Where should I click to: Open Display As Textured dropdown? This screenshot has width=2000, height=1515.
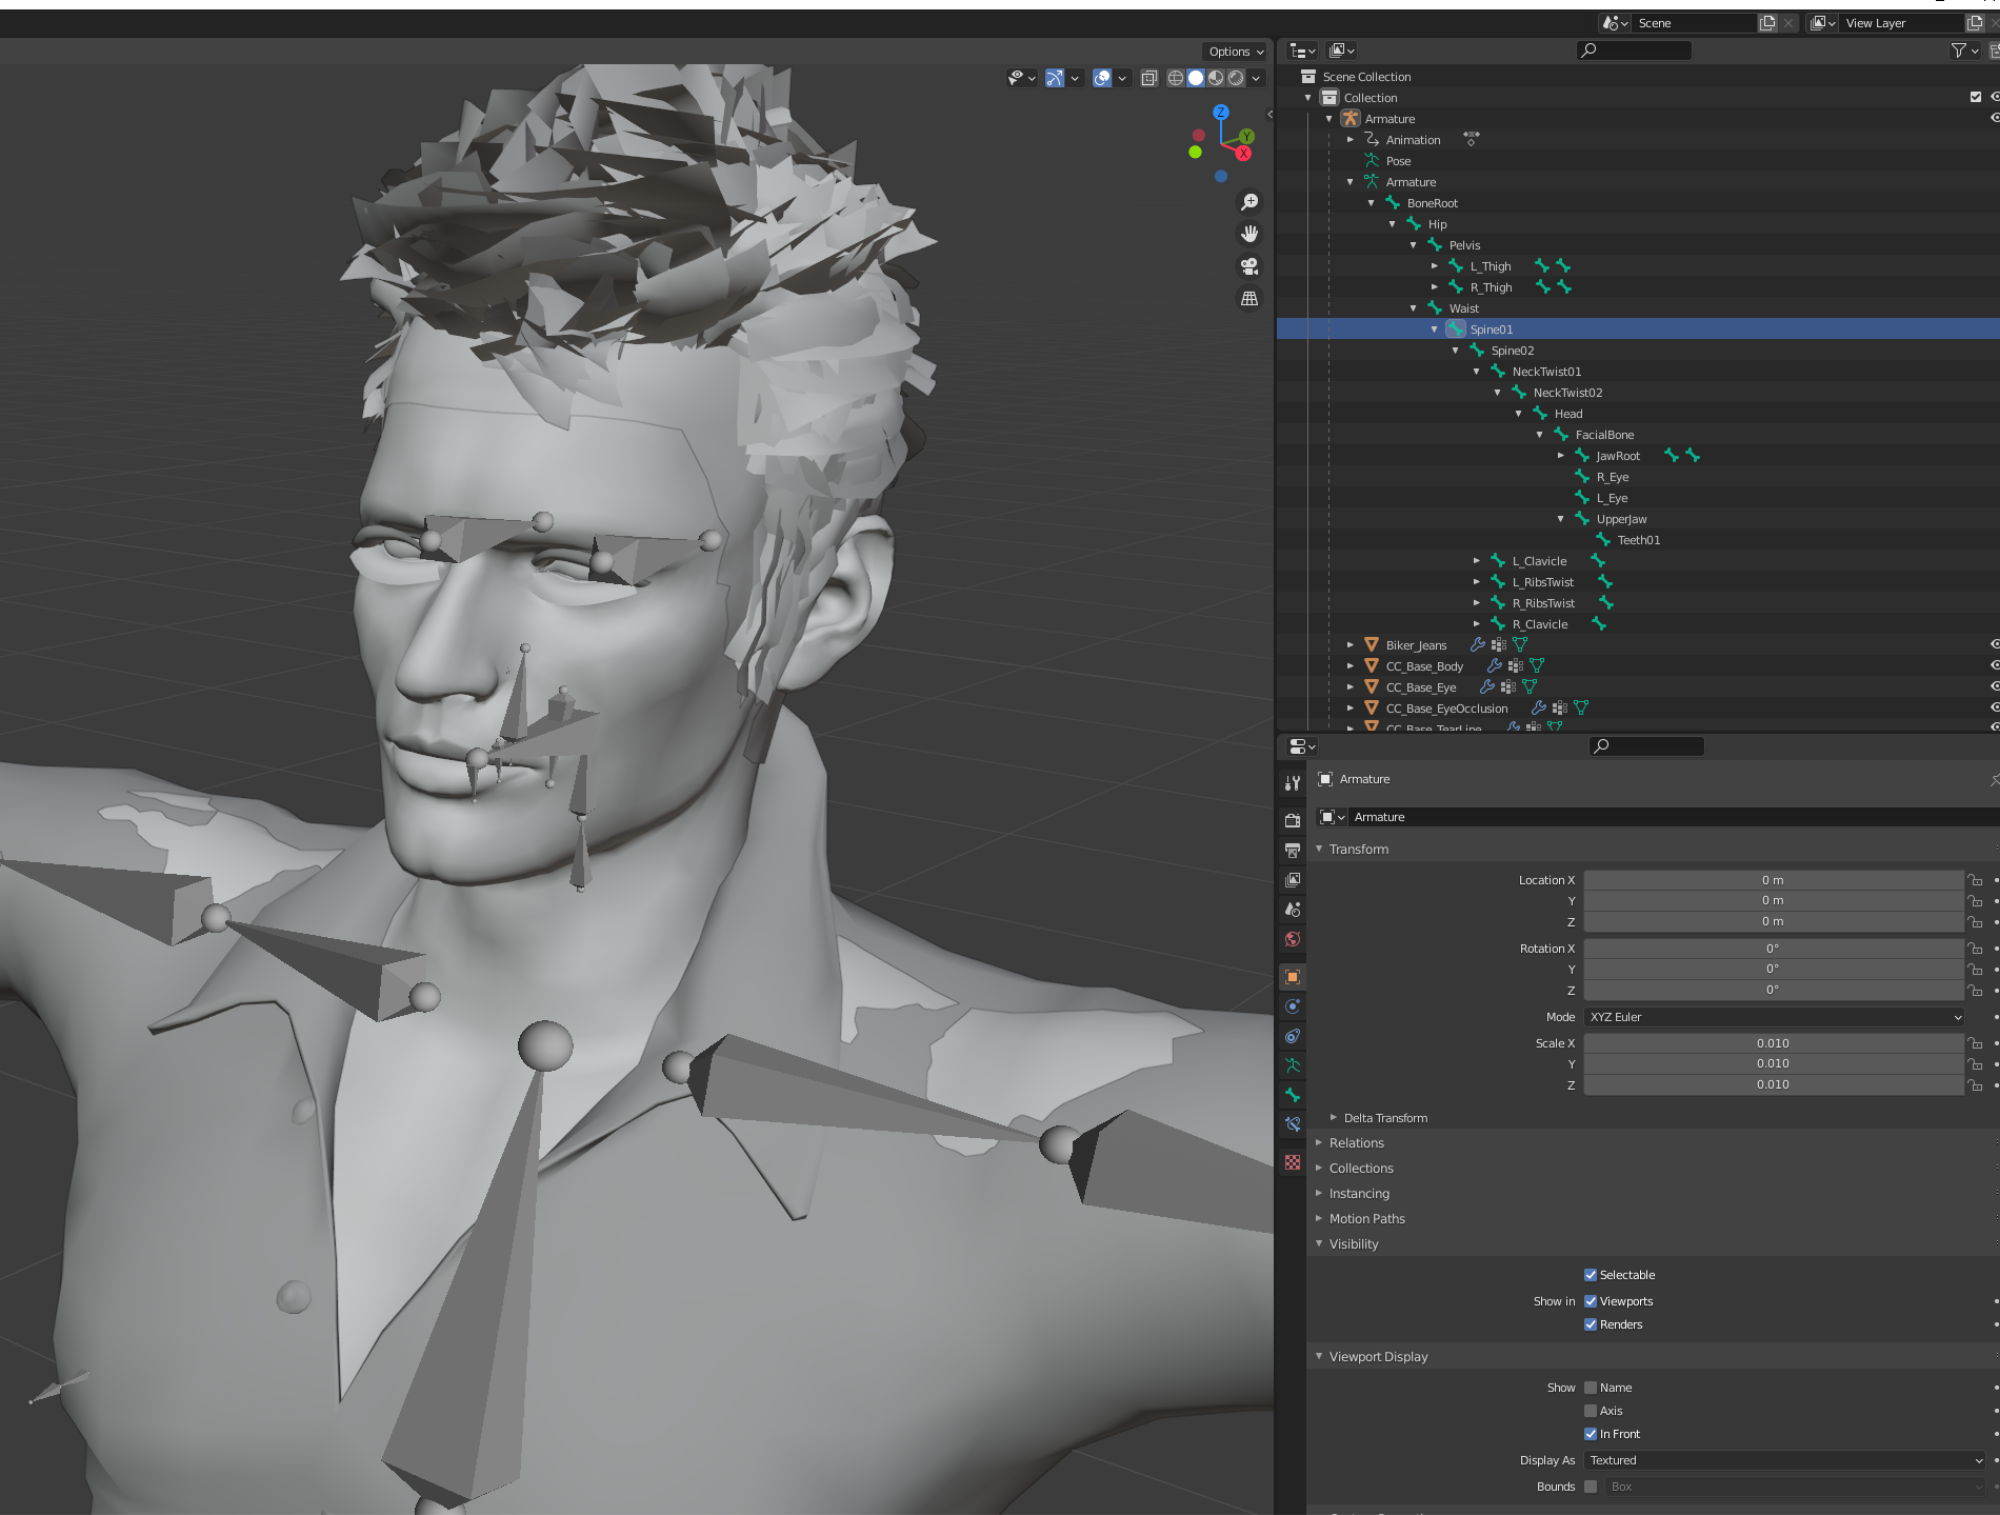click(1784, 1460)
